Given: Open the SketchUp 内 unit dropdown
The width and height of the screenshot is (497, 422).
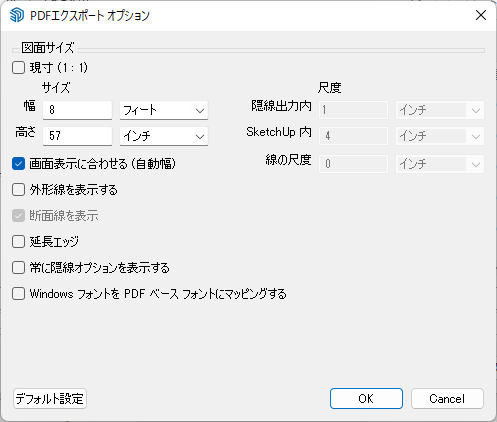Looking at the screenshot, I should tap(440, 136).
